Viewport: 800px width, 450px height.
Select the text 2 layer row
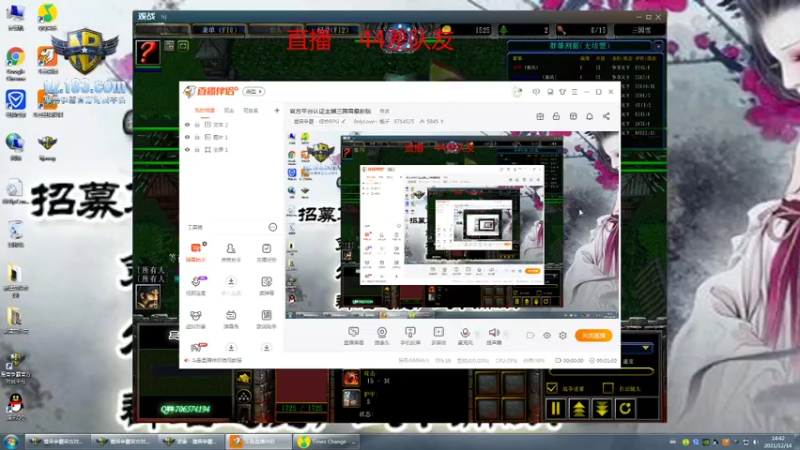pos(232,124)
